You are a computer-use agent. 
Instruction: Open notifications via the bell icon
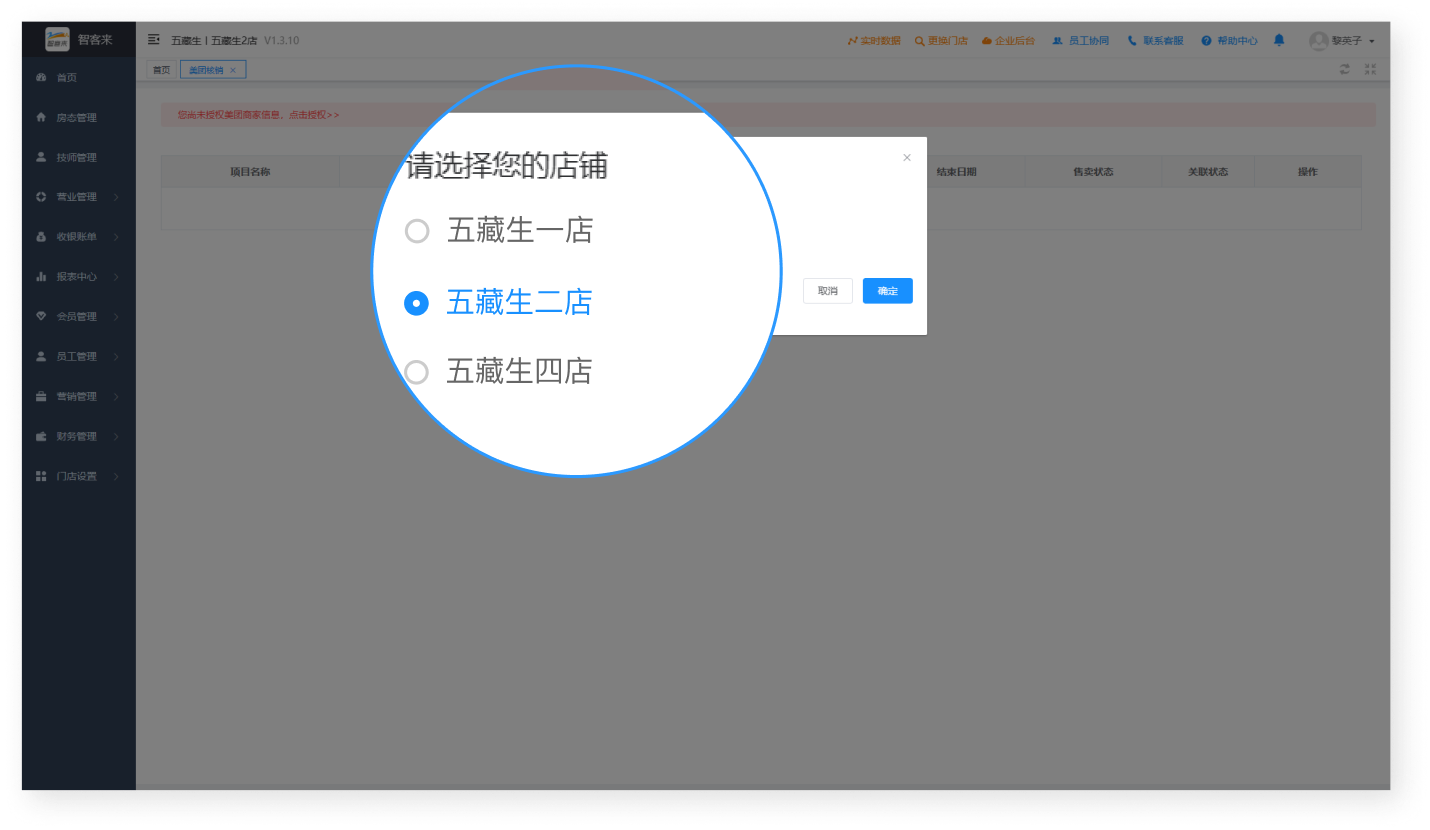coord(1279,40)
